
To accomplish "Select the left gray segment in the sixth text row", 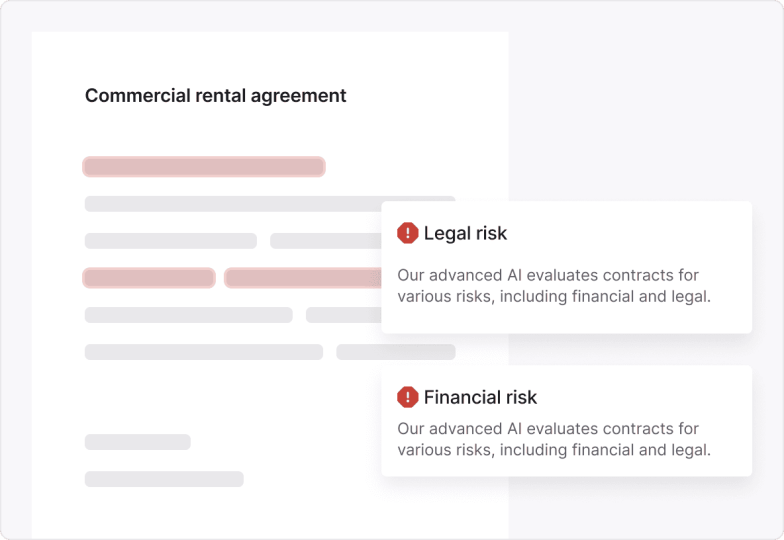I will pyautogui.click(x=203, y=352).
